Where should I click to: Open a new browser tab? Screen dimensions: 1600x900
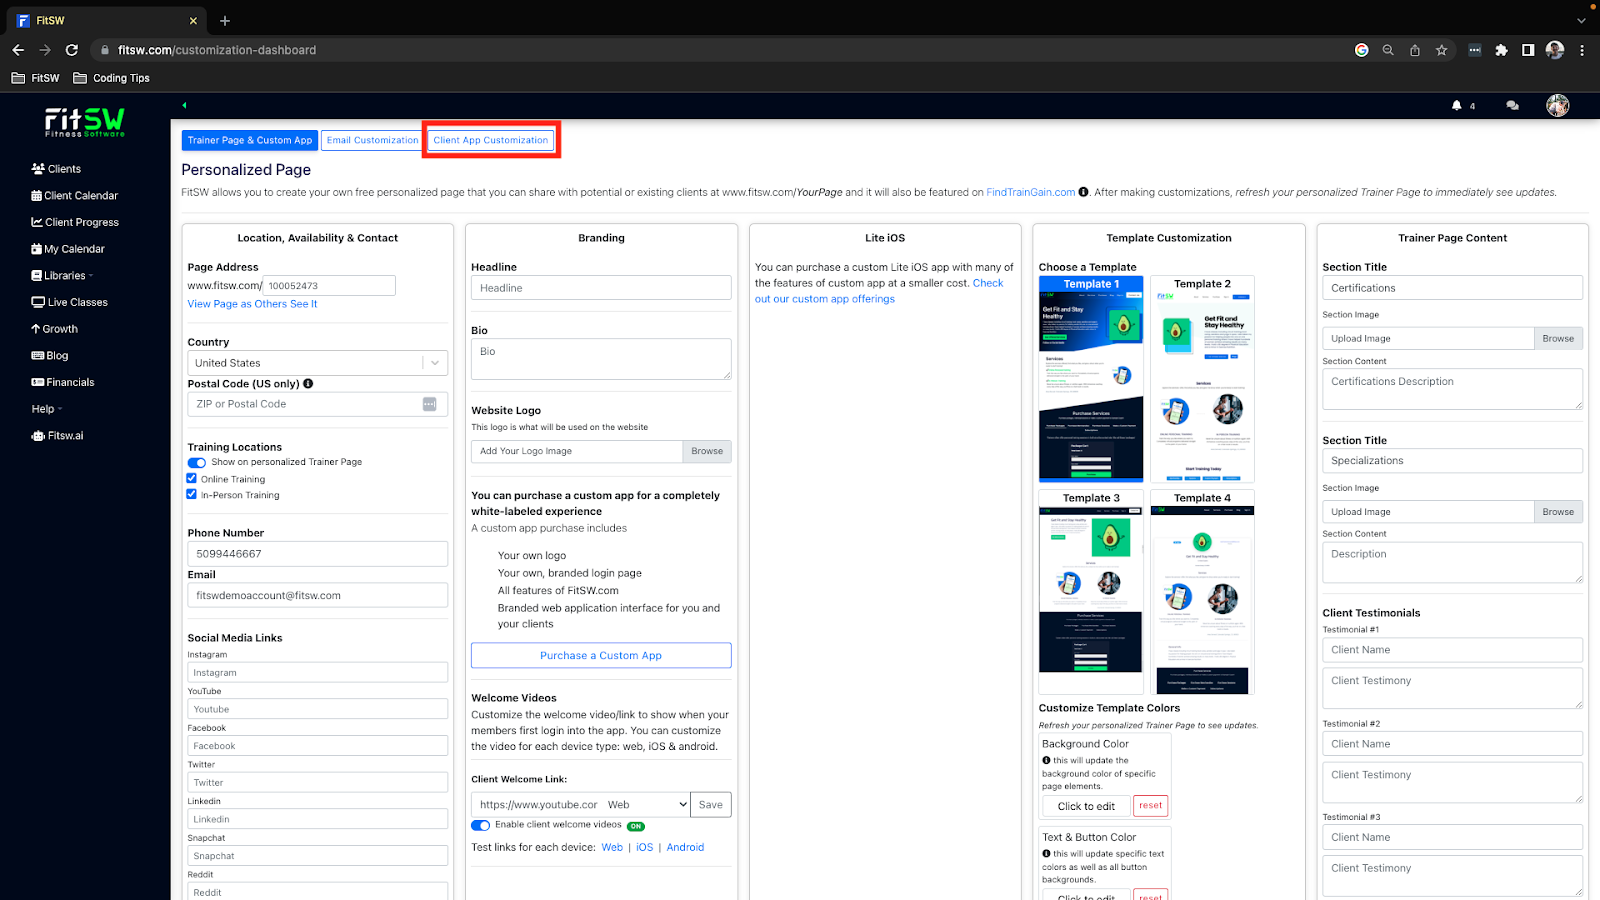pos(225,20)
